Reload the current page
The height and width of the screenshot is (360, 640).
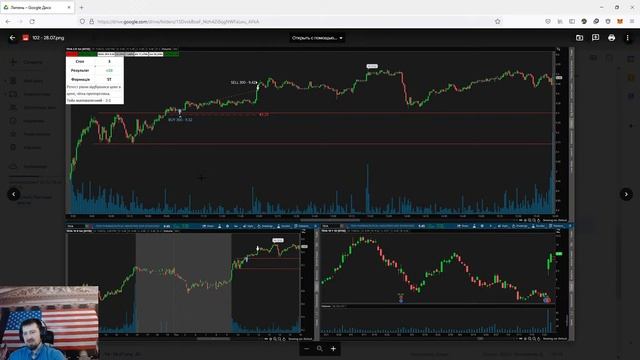(32, 21)
